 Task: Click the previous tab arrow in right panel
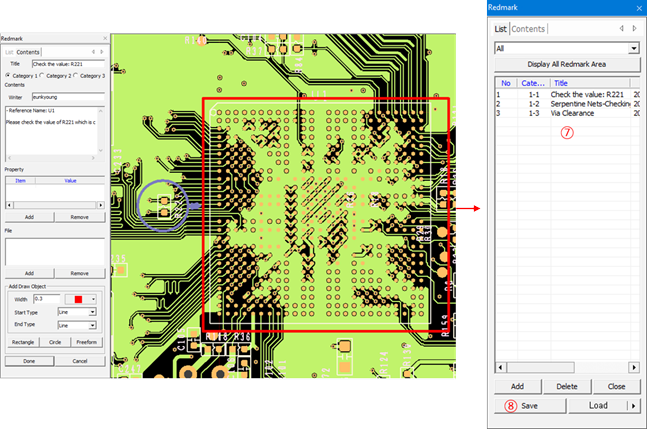click(622, 29)
